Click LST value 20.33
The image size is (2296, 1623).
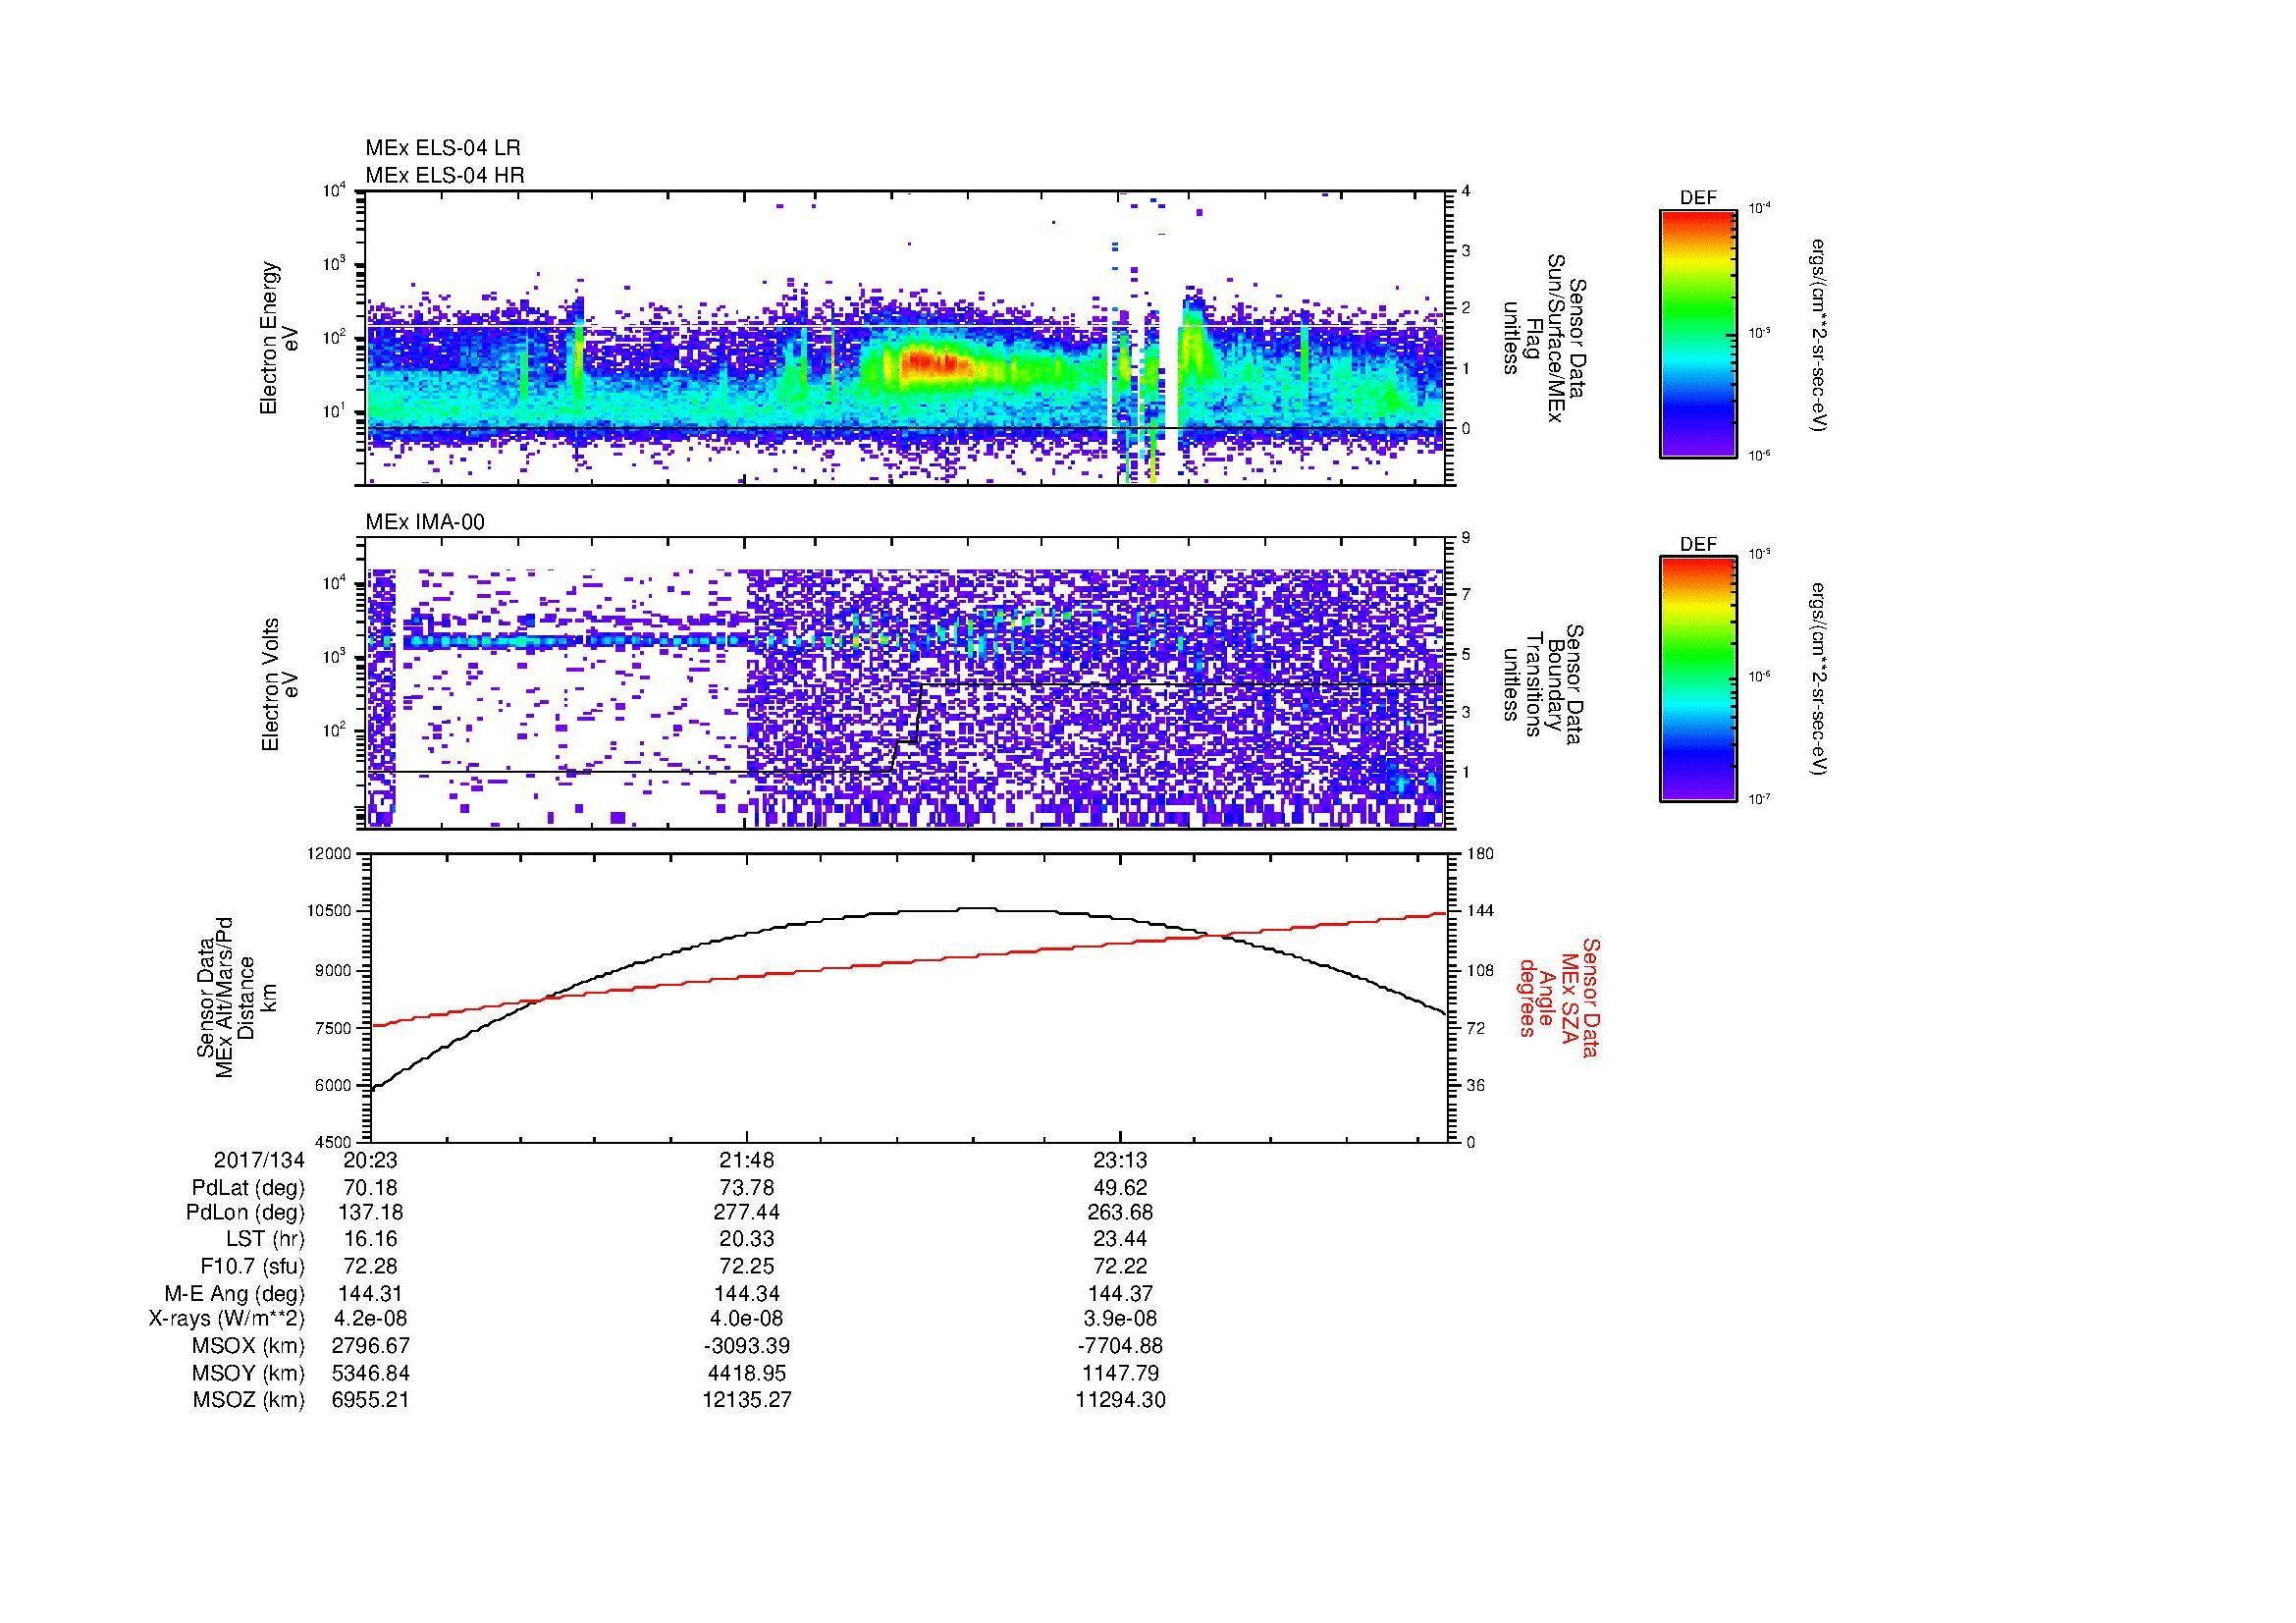[747, 1239]
